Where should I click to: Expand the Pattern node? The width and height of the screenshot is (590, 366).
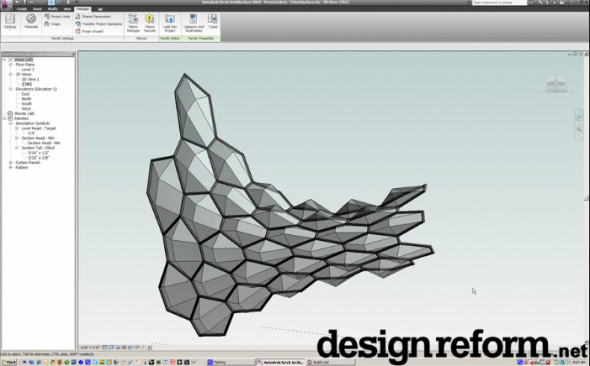[11, 167]
